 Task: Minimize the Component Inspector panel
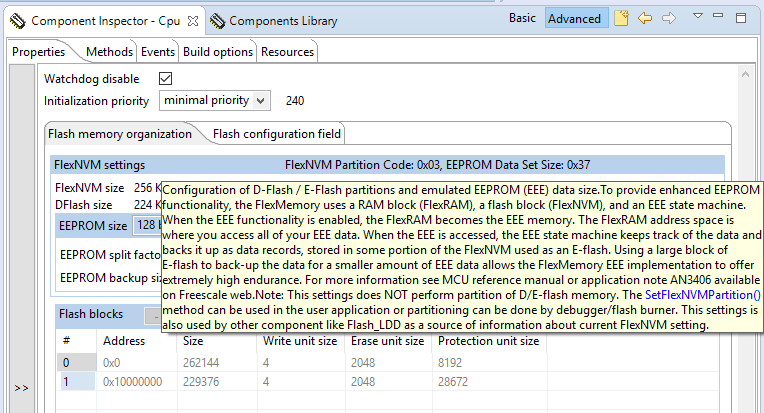pyautogui.click(x=718, y=16)
